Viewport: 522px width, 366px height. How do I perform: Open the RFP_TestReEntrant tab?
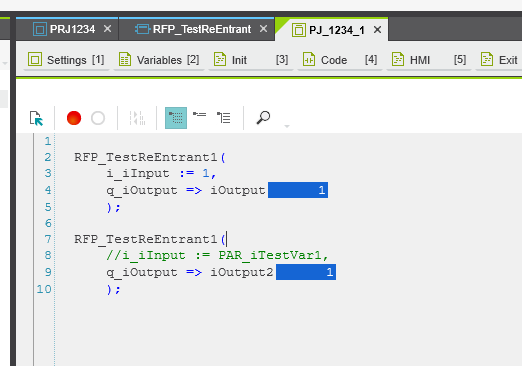tap(196, 29)
